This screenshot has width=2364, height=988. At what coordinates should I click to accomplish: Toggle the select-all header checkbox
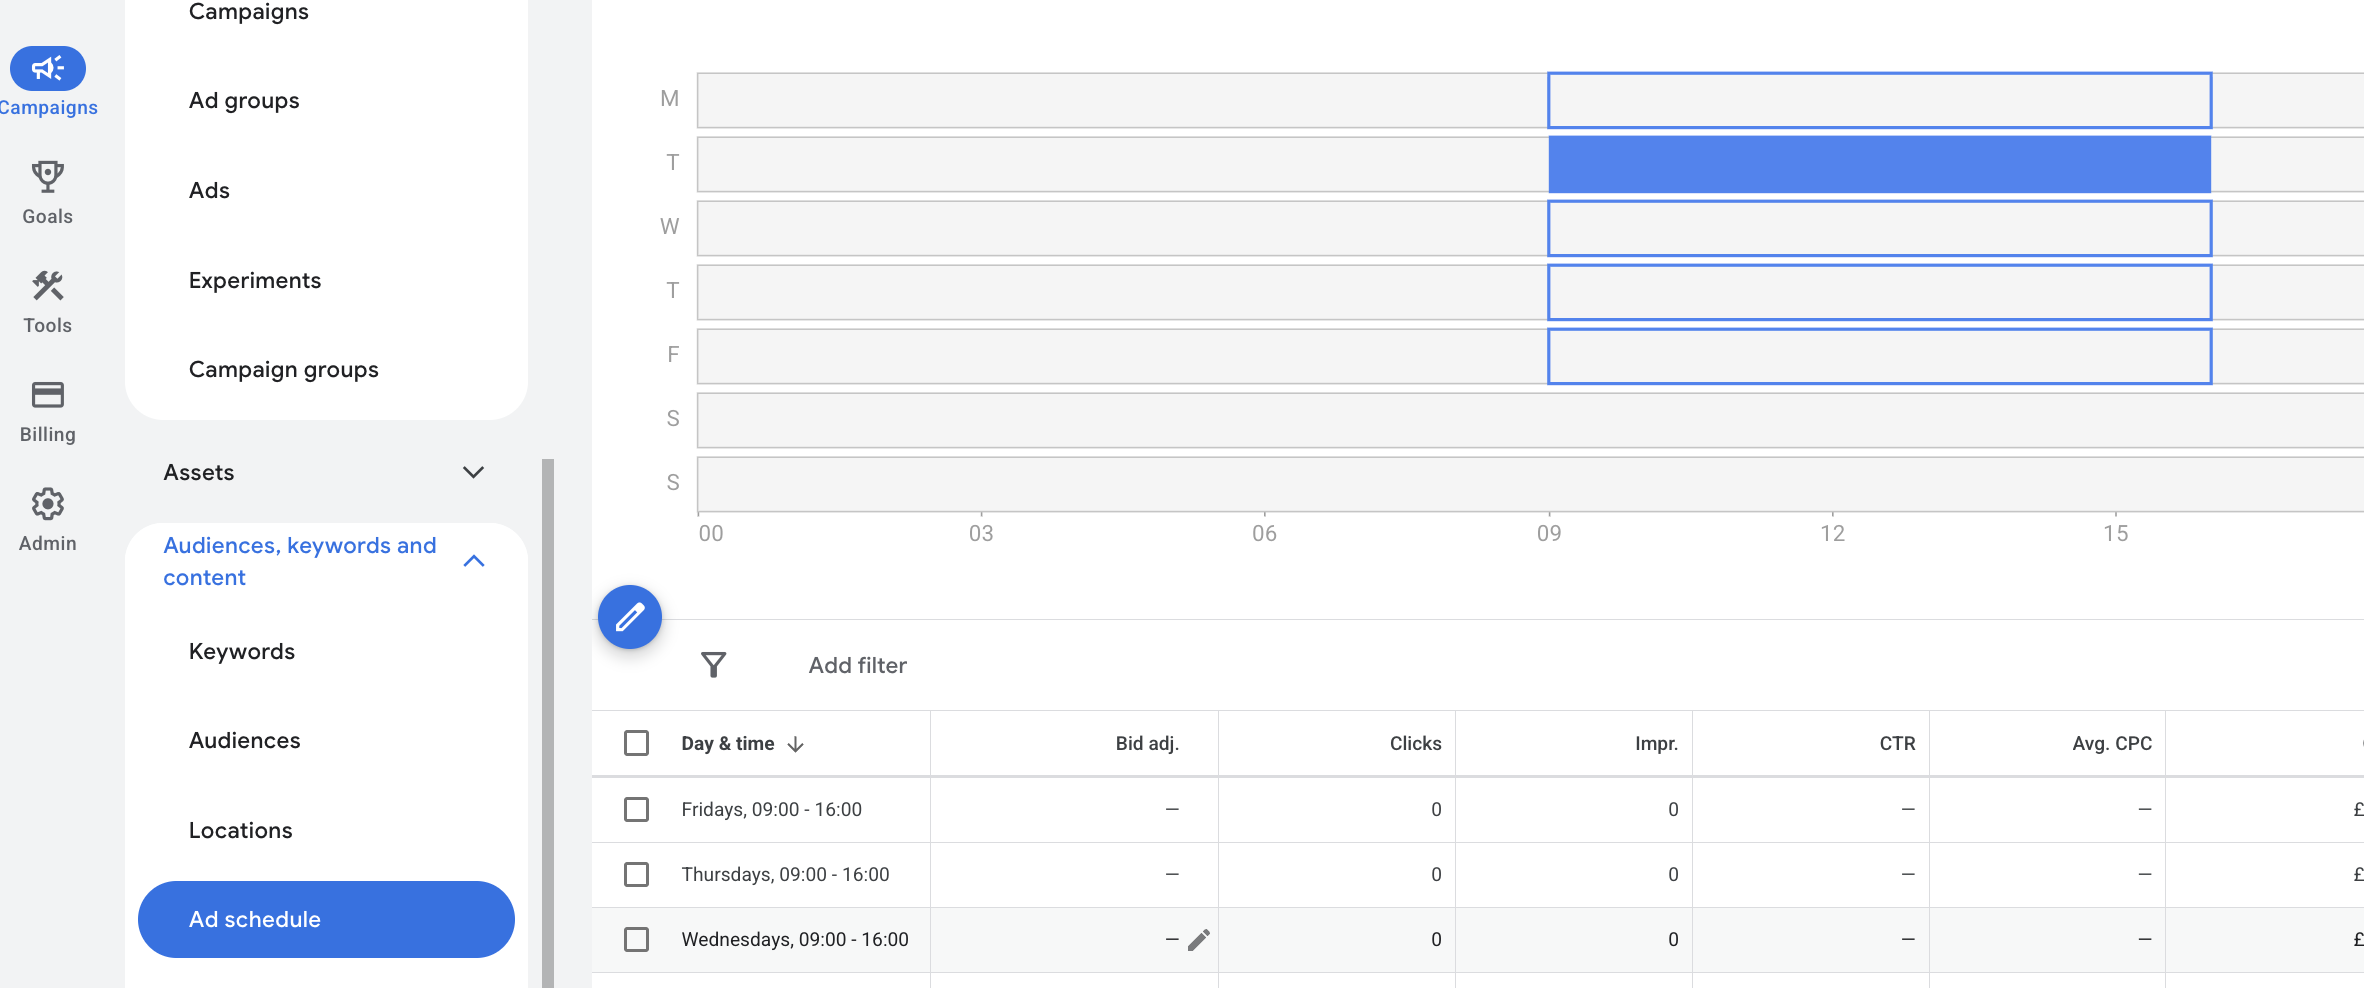coord(636,743)
